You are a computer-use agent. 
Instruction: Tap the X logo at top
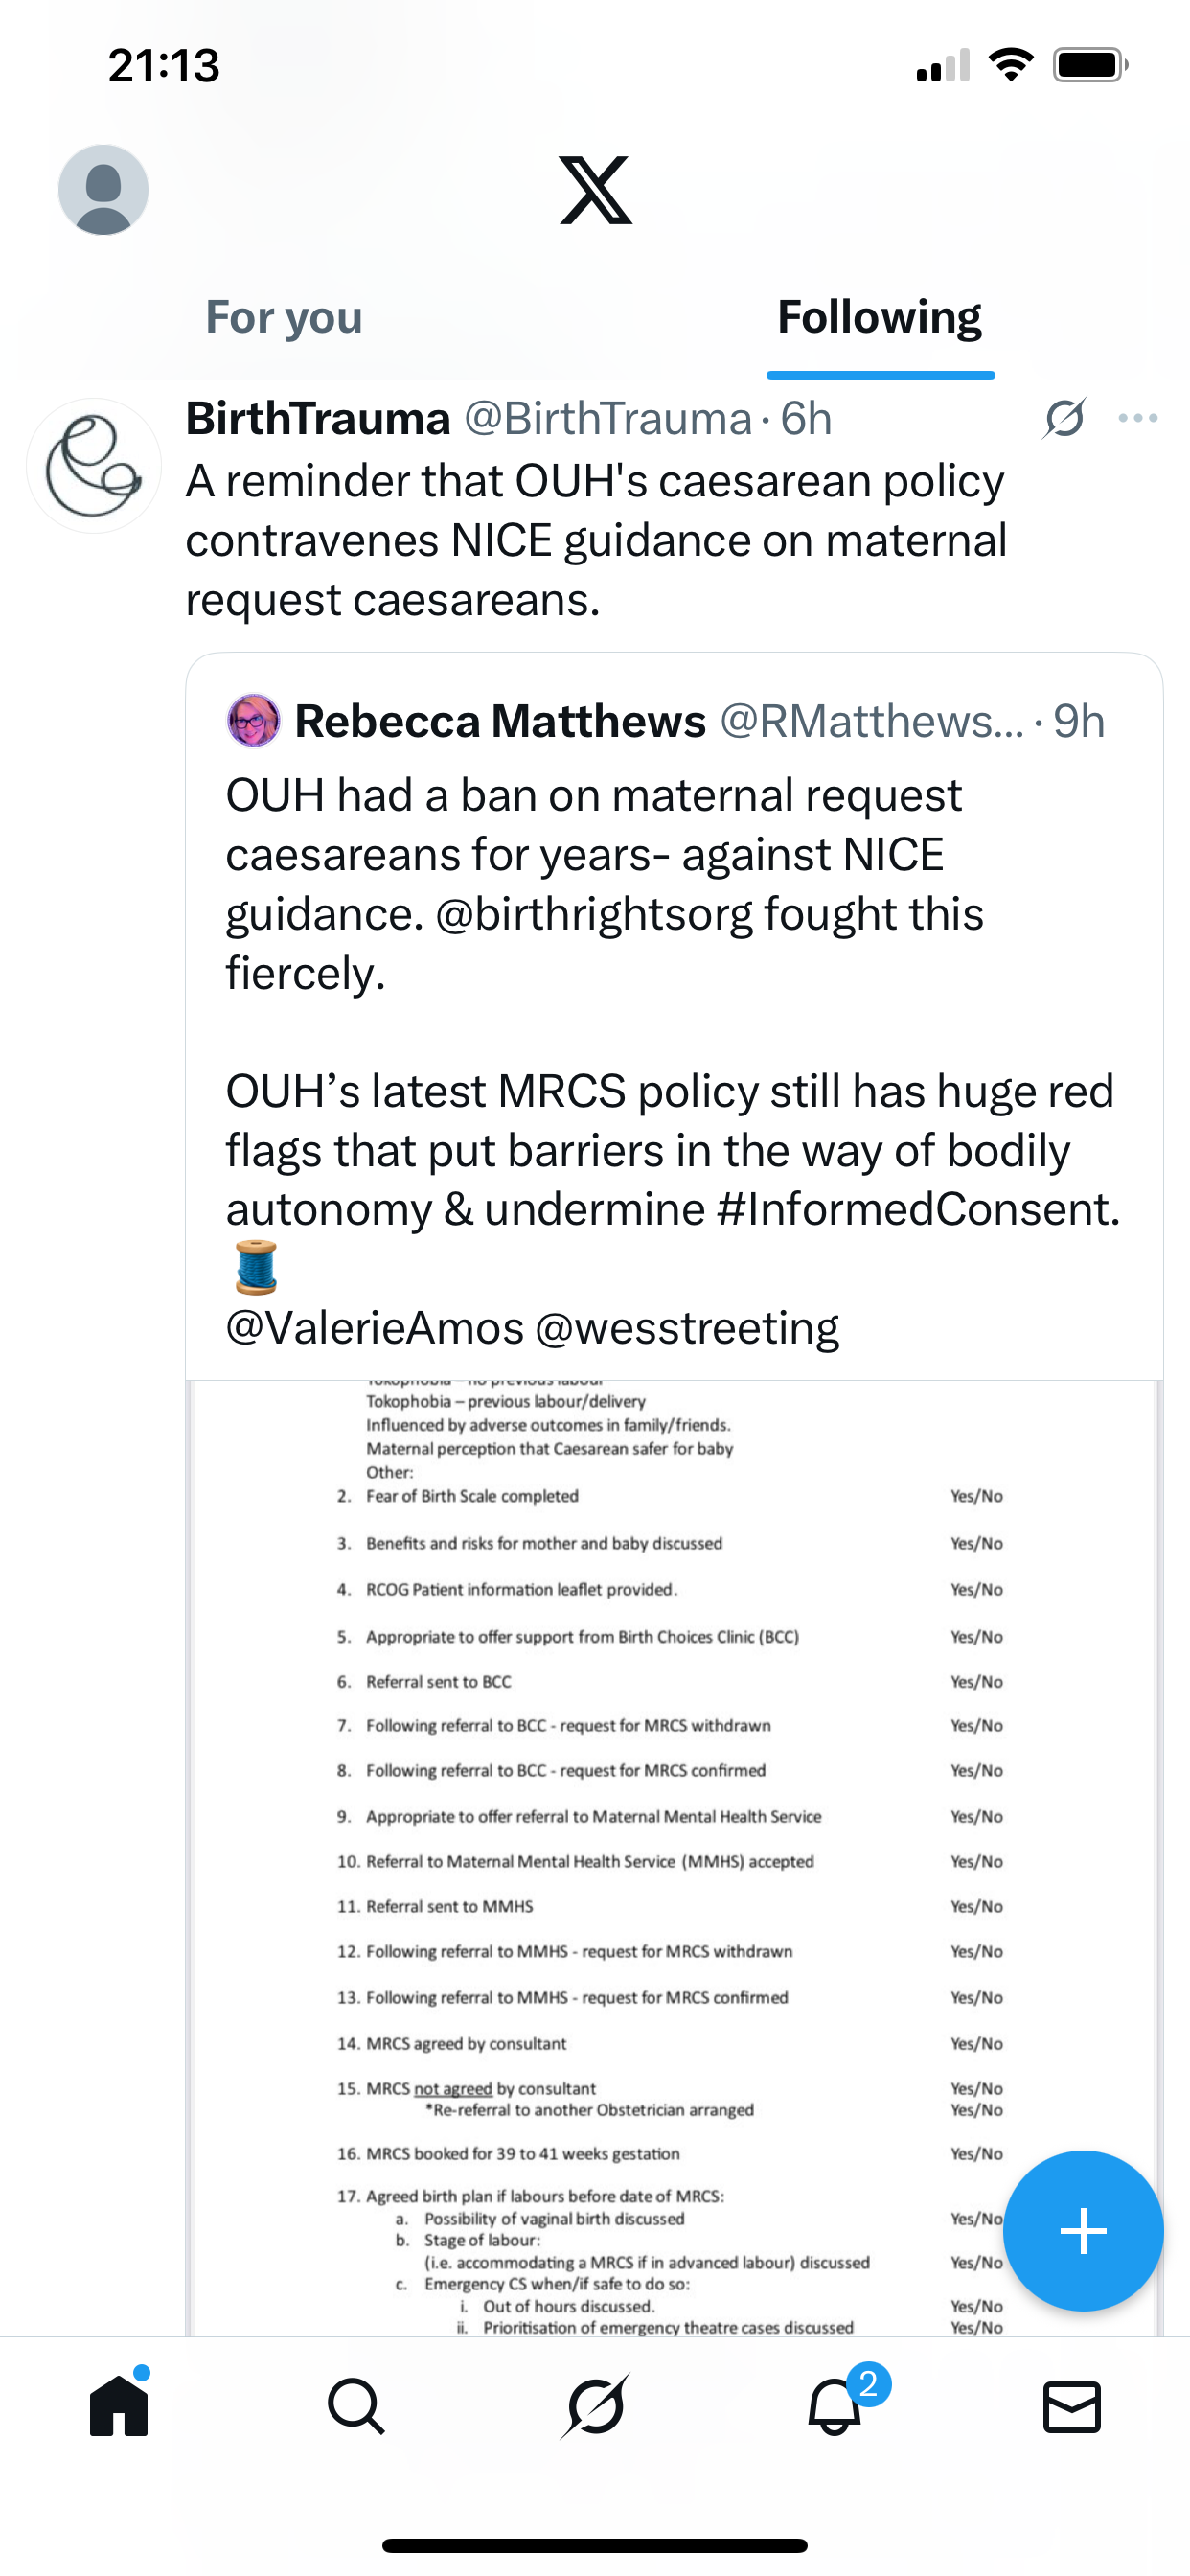pos(595,190)
